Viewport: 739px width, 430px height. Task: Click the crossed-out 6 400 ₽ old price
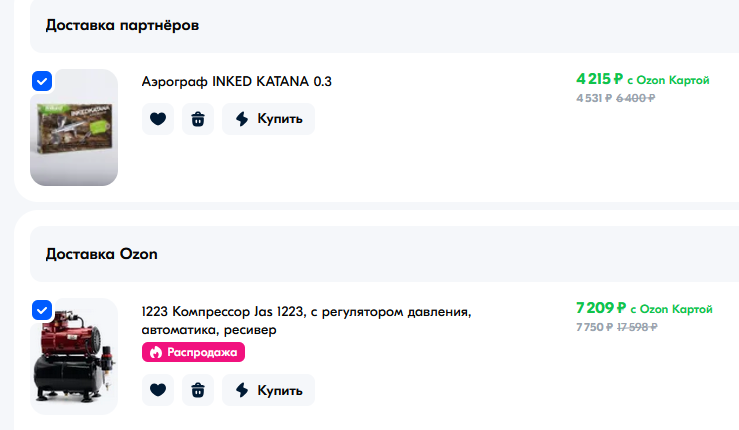click(x=635, y=98)
